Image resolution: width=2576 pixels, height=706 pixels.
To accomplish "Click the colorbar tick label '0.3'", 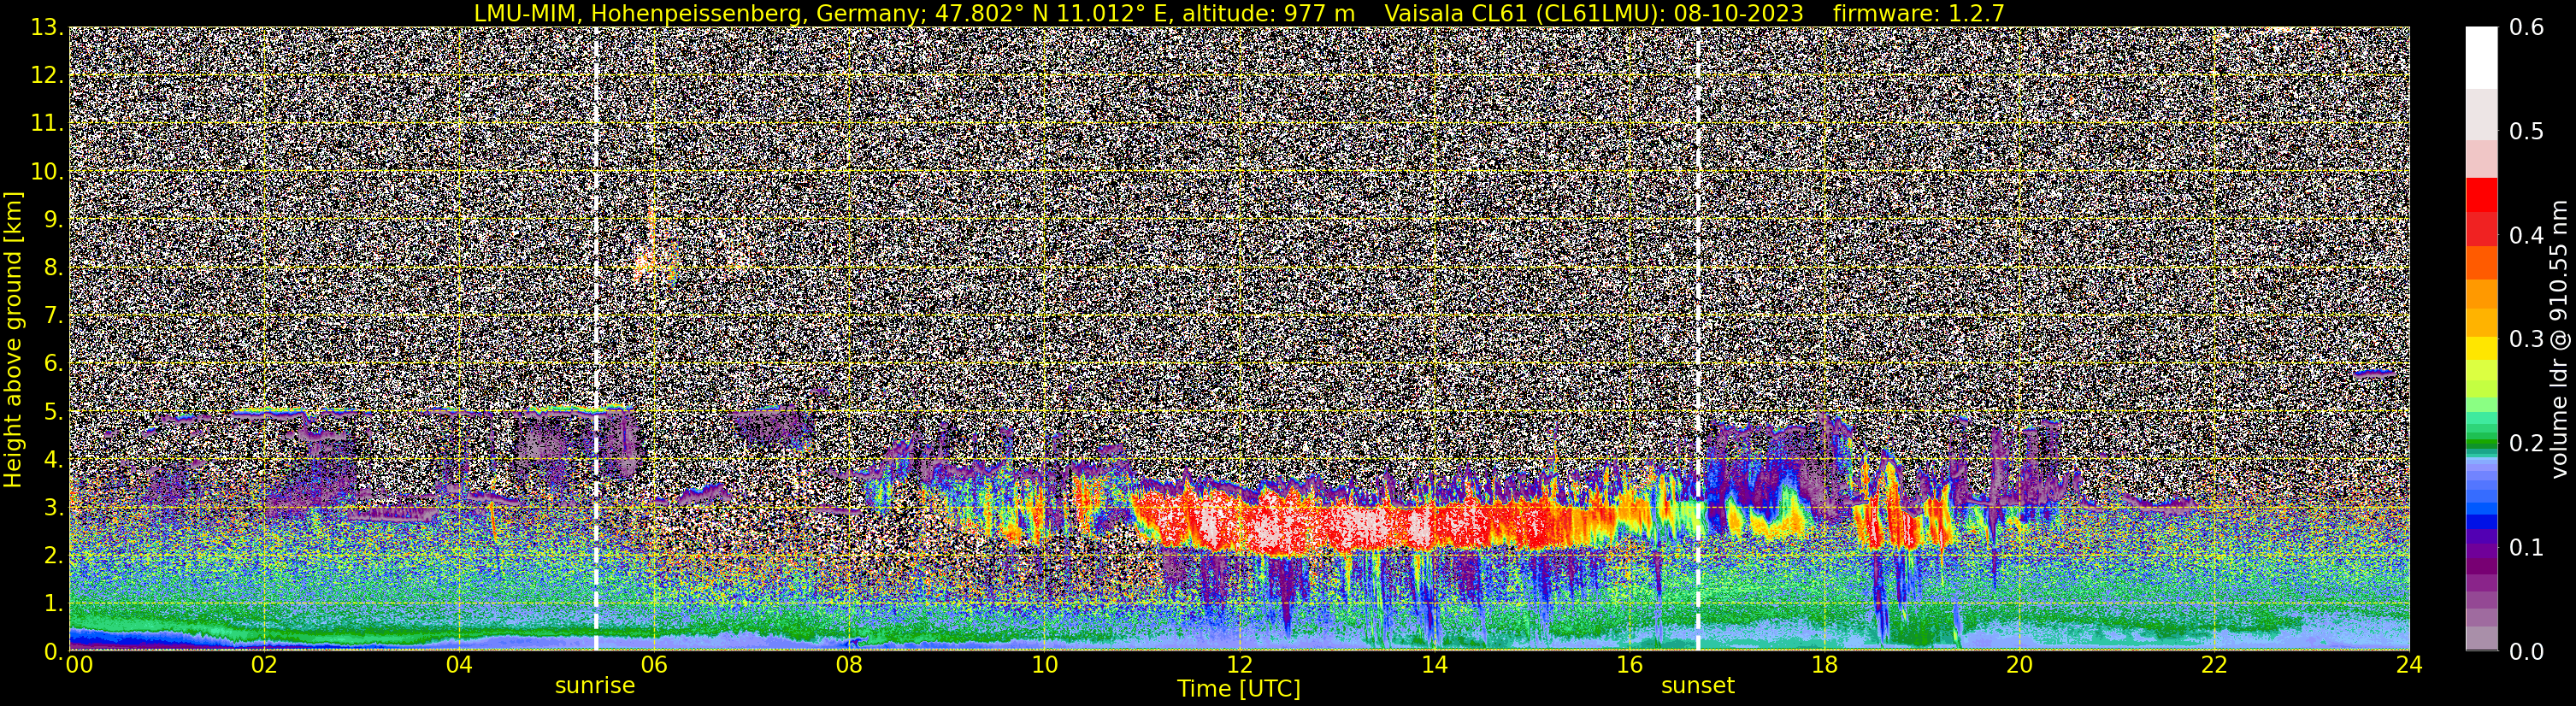I will [x=2527, y=339].
